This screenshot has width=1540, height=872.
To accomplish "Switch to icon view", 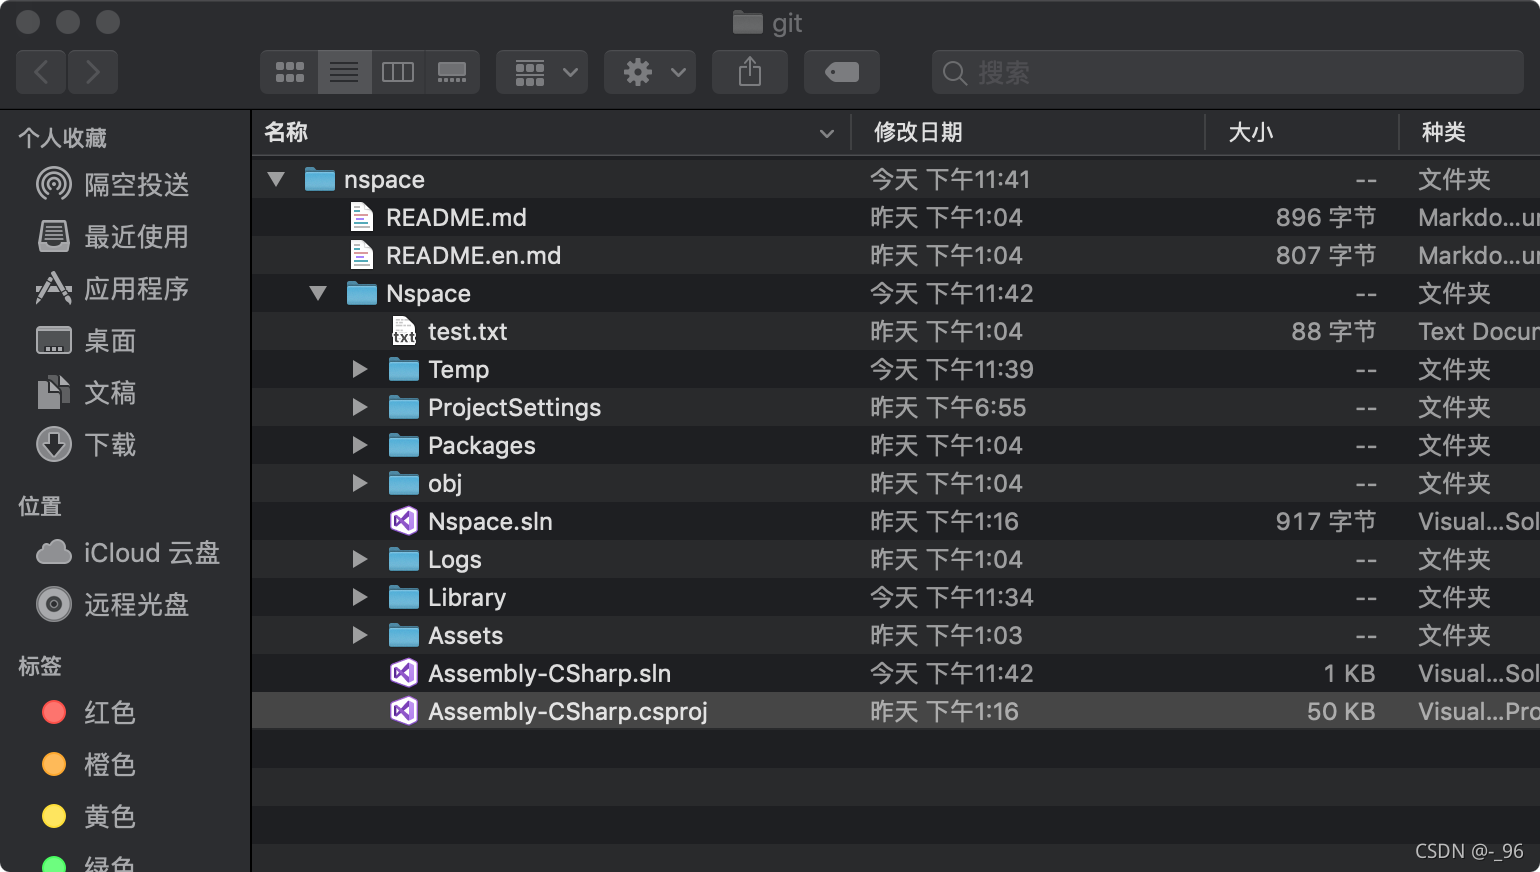I will click(290, 72).
